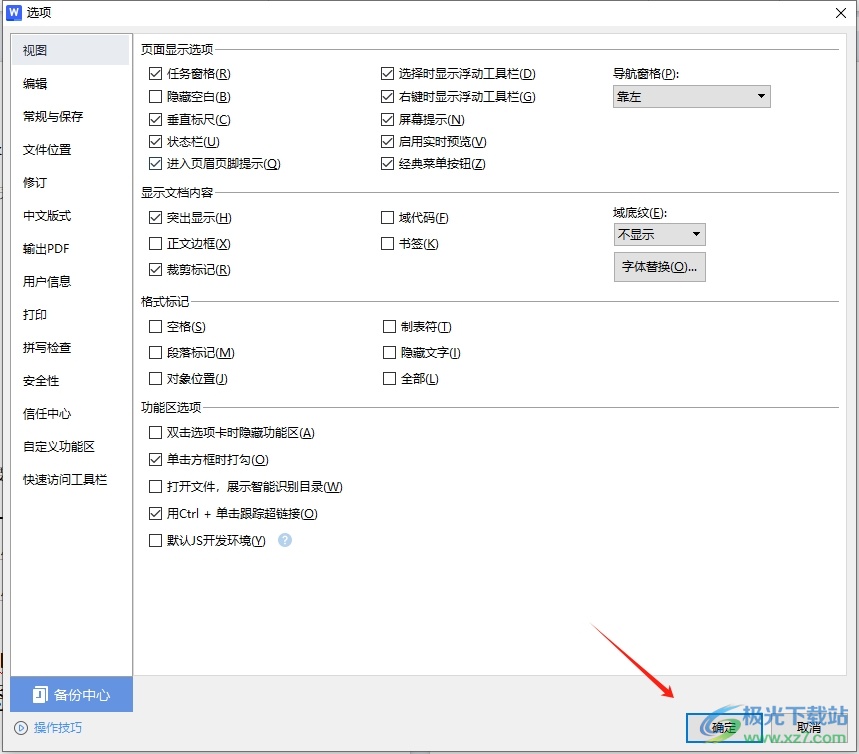The height and width of the screenshot is (754, 859).
Task: Close the 选项 dialog
Action: click(x=841, y=13)
